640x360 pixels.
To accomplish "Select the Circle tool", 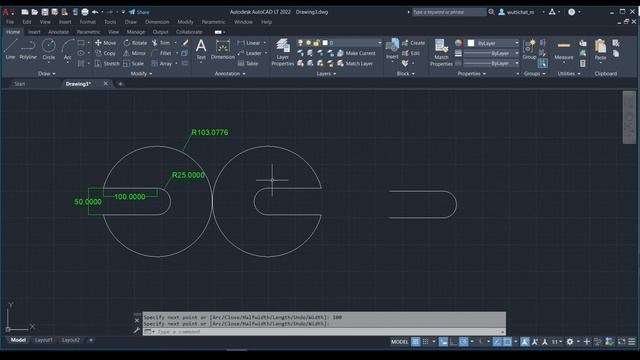I will (x=49, y=49).
